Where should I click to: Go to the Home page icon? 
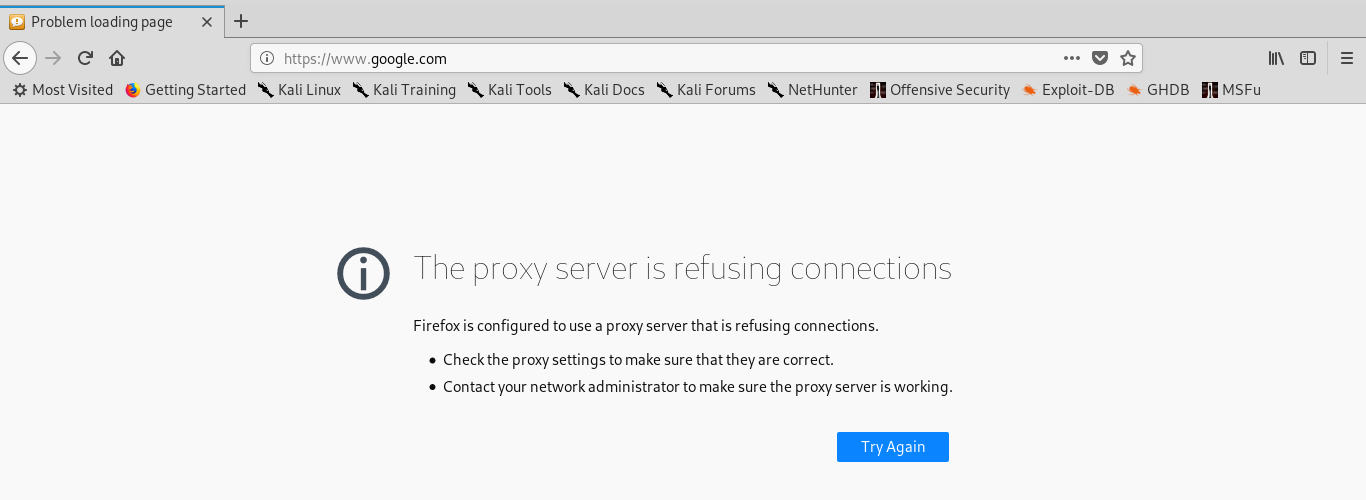pos(117,58)
